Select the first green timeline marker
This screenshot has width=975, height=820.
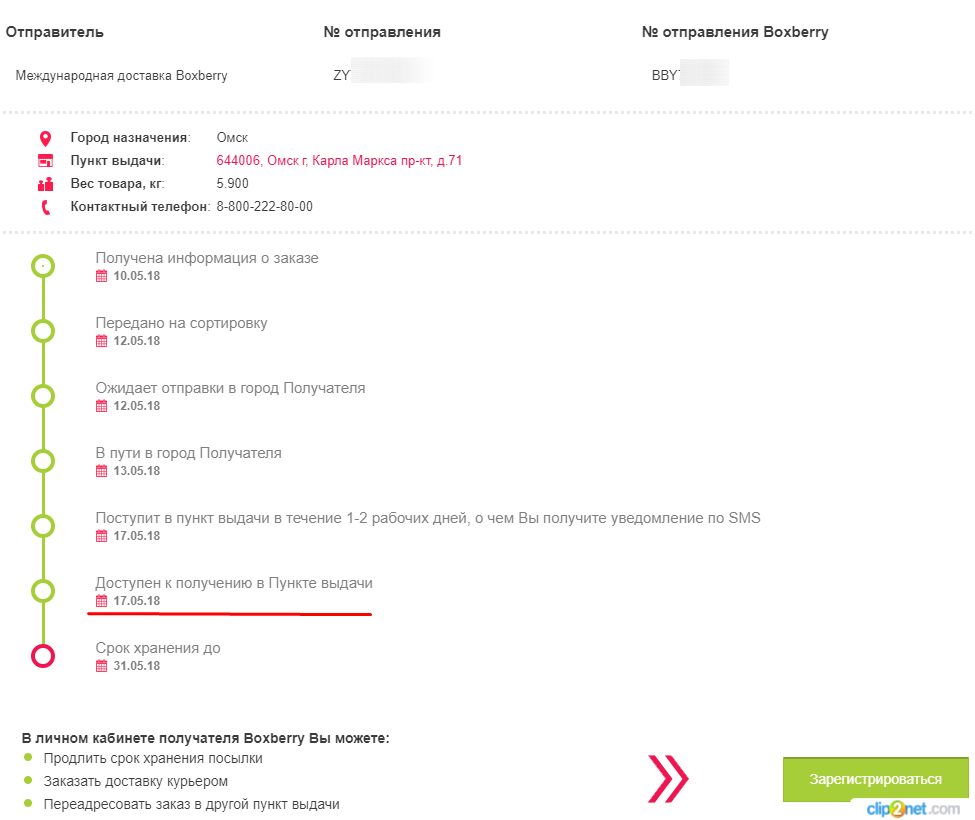coord(43,266)
